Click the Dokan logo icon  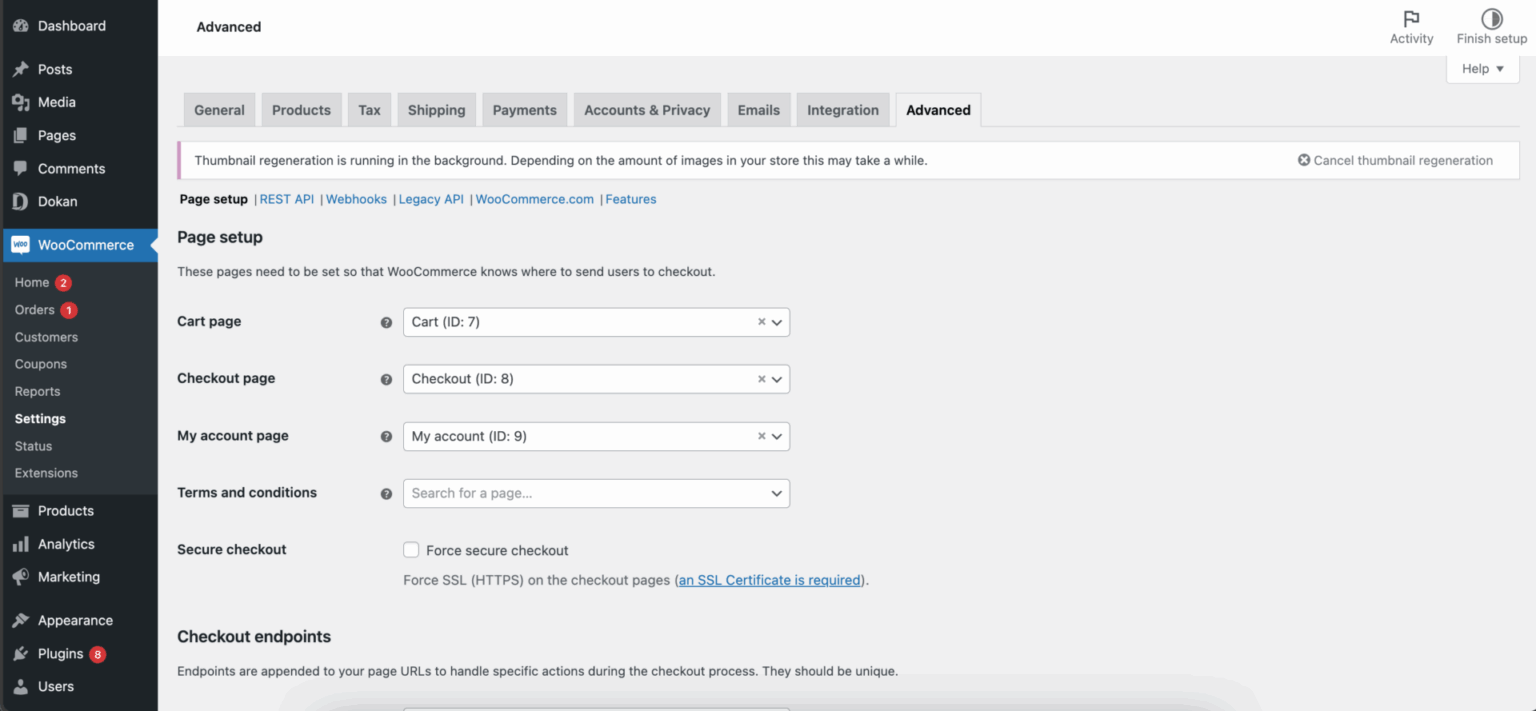coord(20,201)
